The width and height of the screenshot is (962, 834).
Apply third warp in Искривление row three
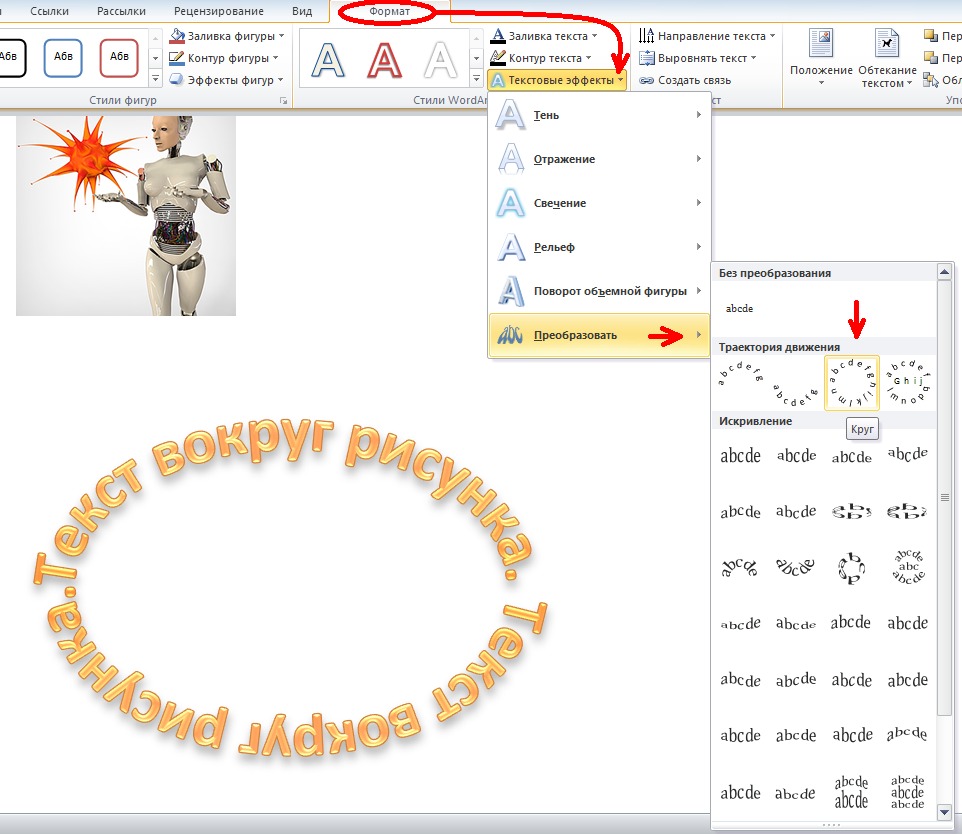(852, 568)
